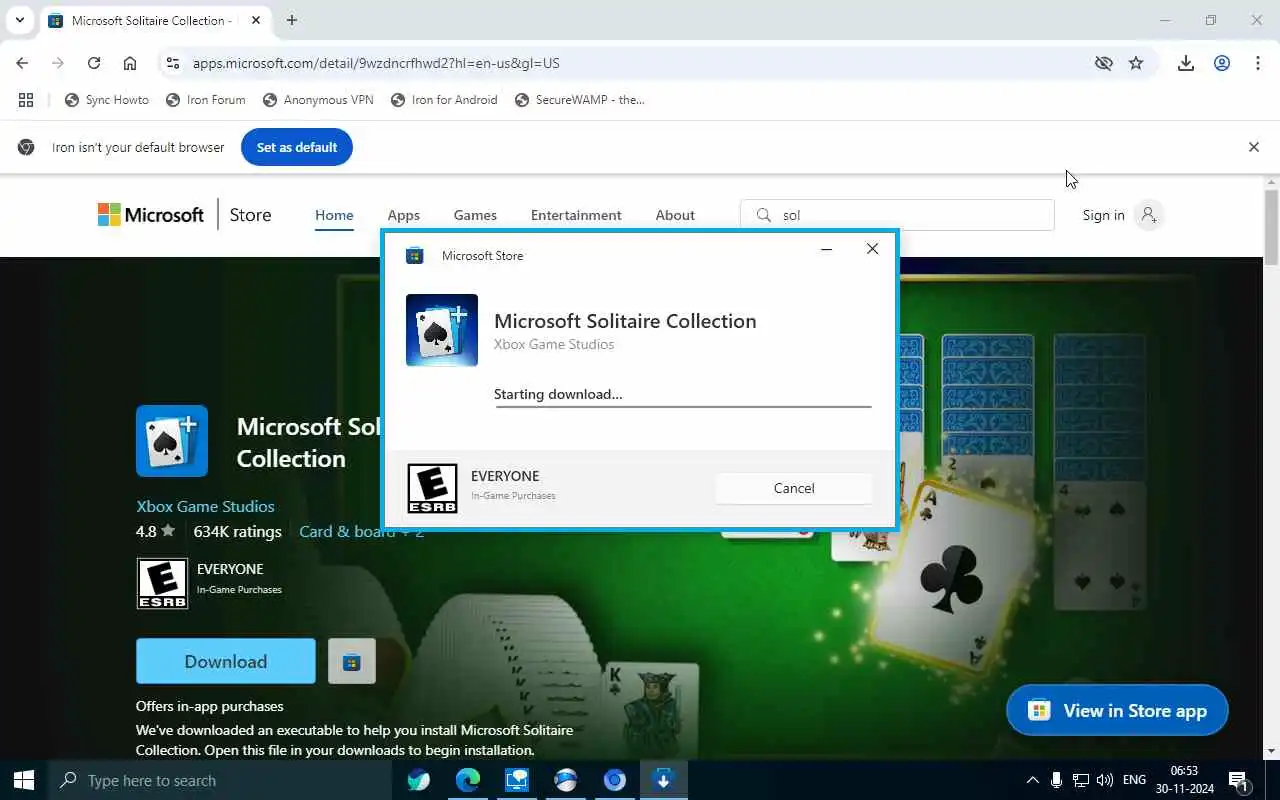
Task: View site information icon in address bar
Action: coord(172,63)
